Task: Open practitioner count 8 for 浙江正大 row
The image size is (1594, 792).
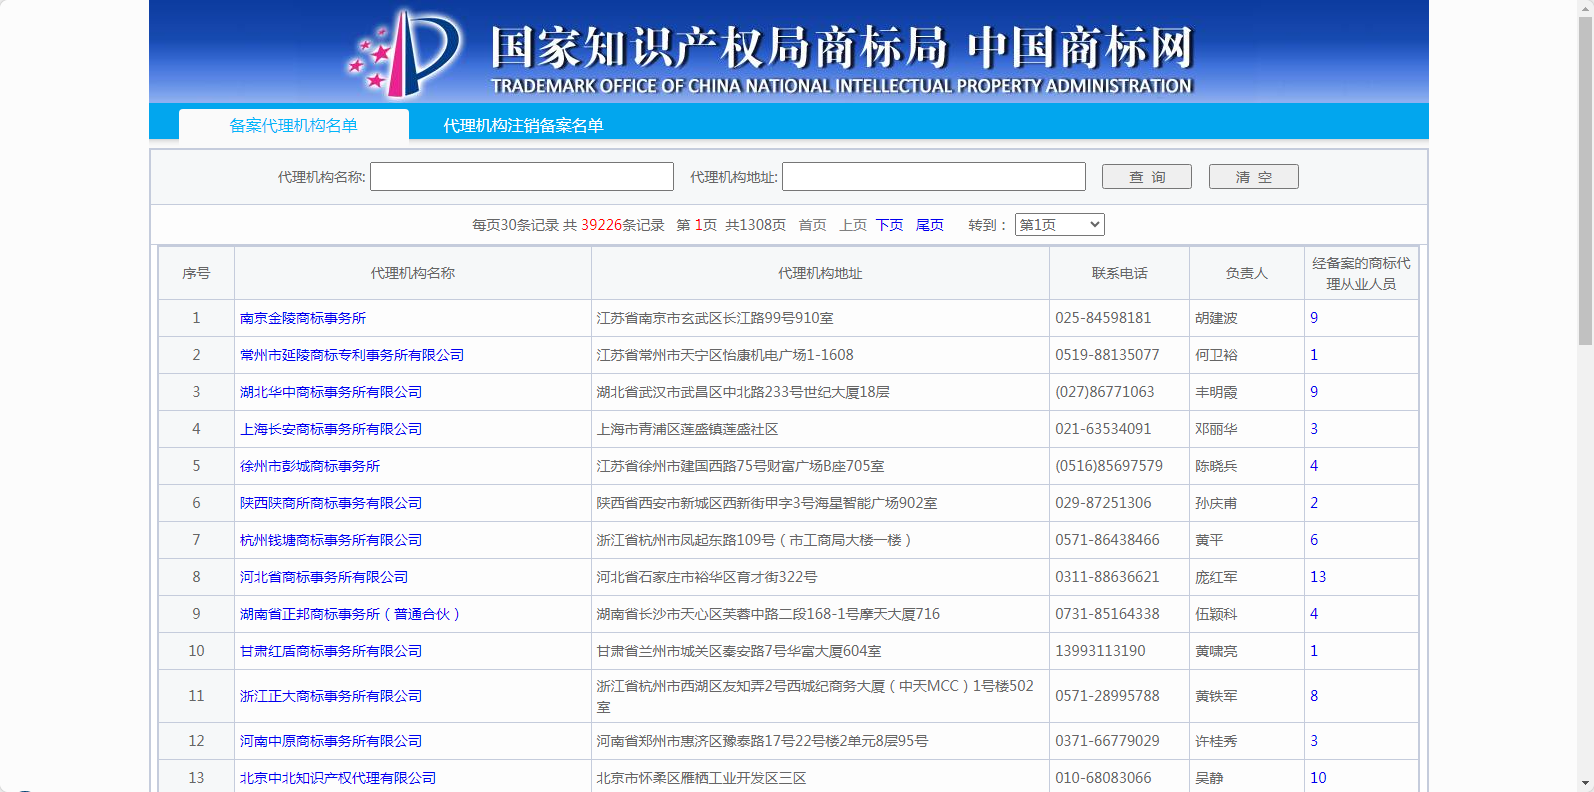Action: coord(1314,696)
